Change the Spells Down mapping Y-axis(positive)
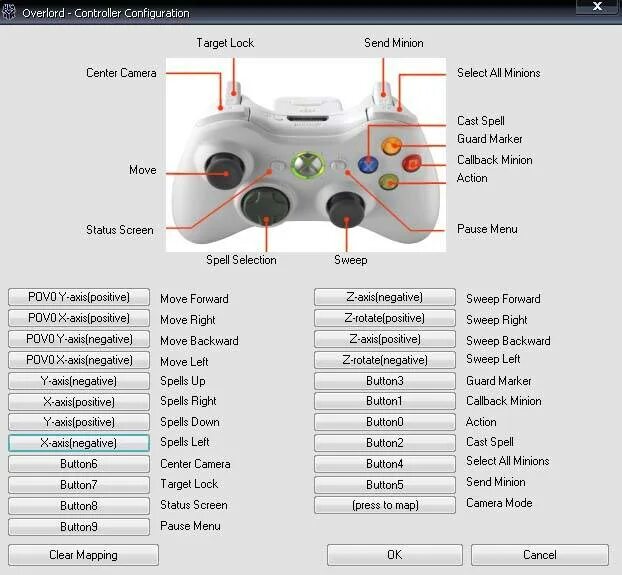Image resolution: width=622 pixels, height=575 pixels. pyautogui.click(x=79, y=422)
